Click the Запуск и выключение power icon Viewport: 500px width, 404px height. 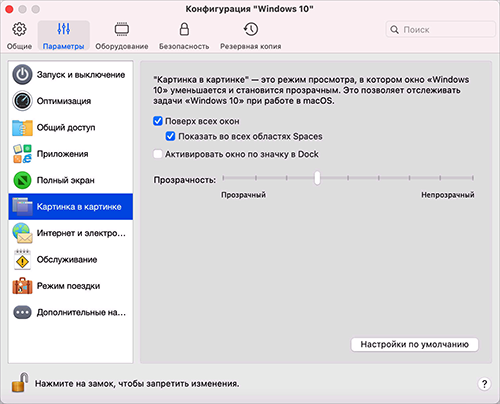pos(22,74)
